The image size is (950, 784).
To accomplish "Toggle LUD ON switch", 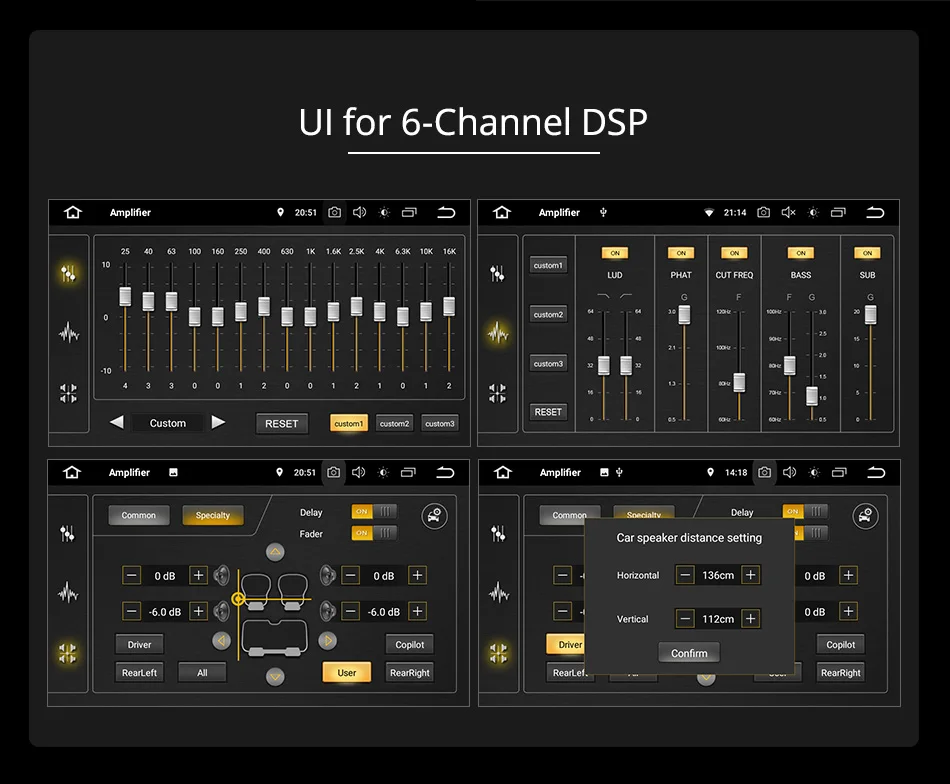I will coord(615,253).
